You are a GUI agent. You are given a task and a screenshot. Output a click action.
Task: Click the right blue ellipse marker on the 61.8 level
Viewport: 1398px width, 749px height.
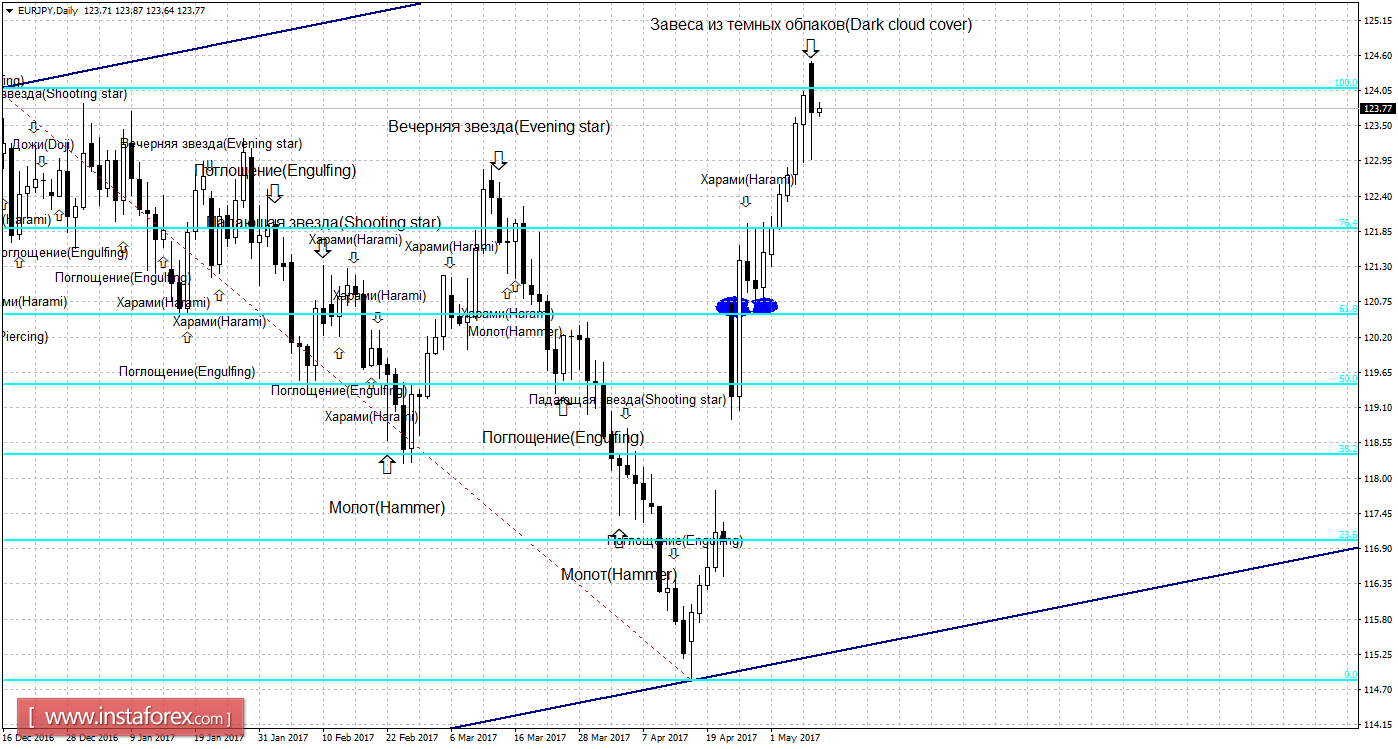tap(764, 306)
